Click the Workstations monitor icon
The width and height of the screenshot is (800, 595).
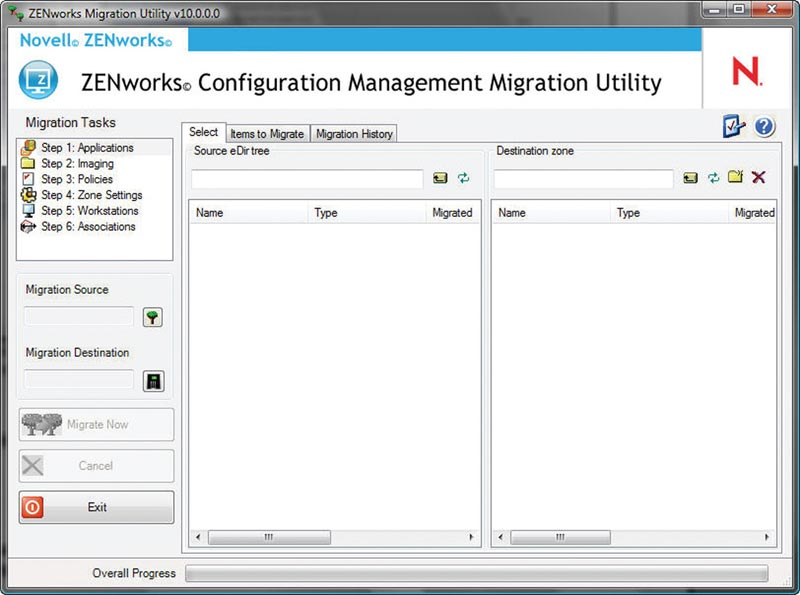pyautogui.click(x=29, y=211)
